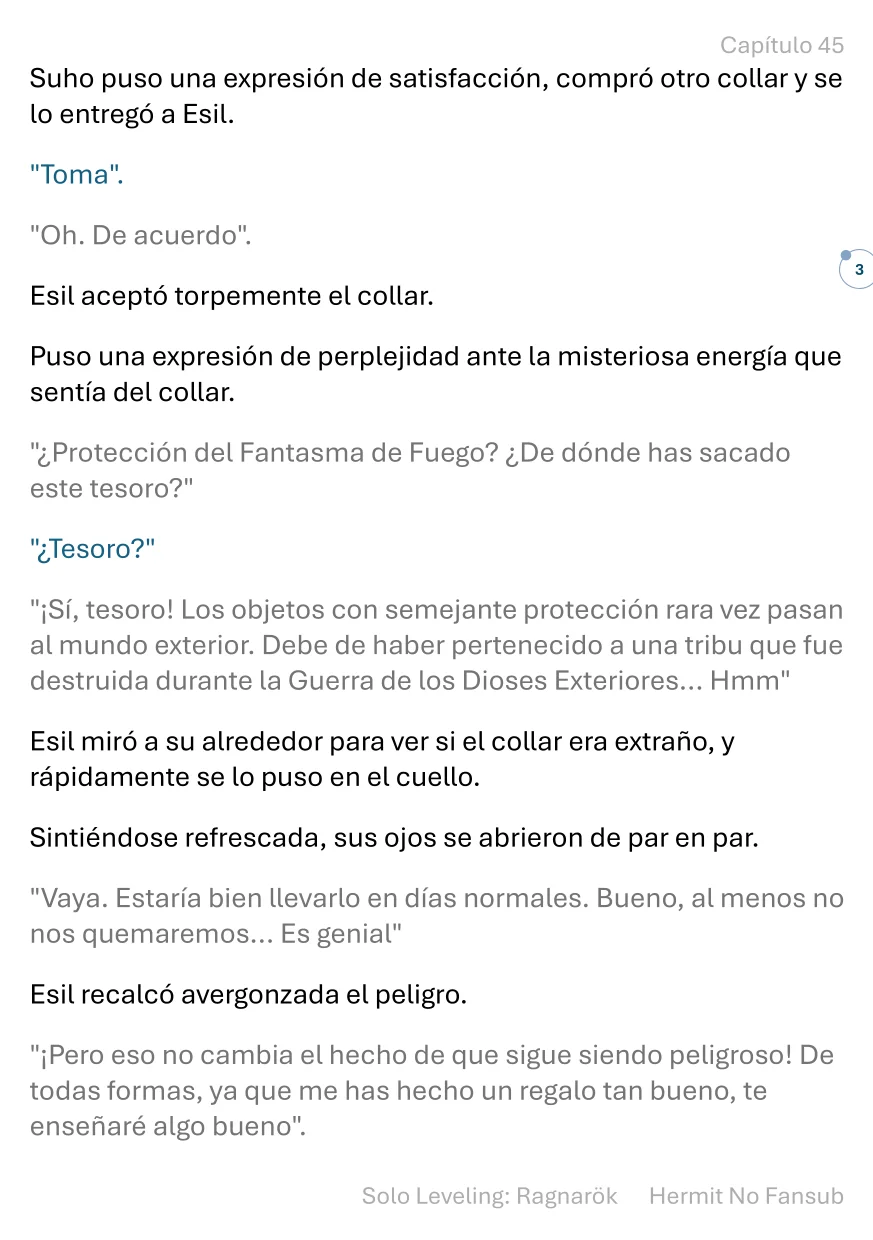Click the Capítulo 45 header text
This screenshot has height=1240, width=873.
tap(782, 45)
